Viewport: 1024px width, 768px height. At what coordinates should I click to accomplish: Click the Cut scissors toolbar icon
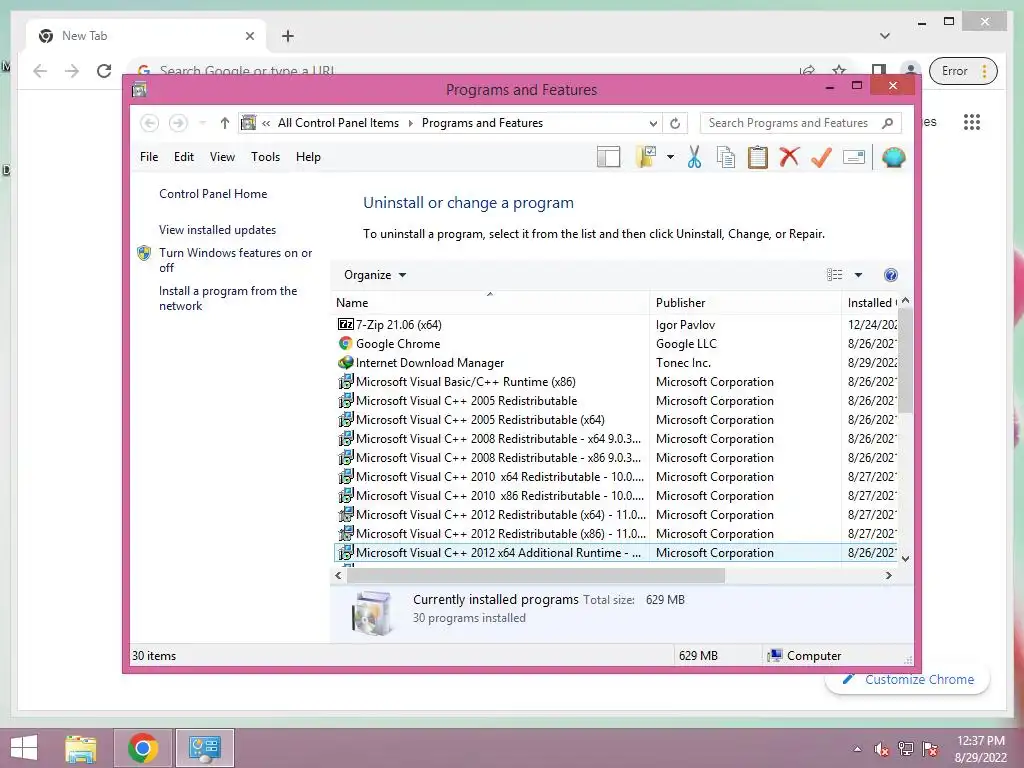coord(694,157)
